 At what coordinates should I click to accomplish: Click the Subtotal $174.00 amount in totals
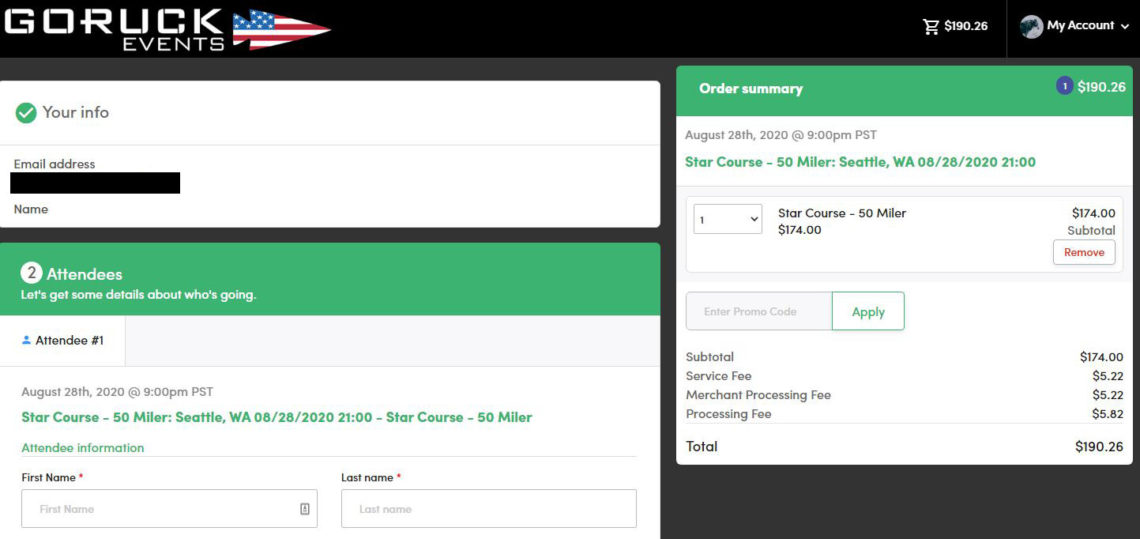(x=1101, y=357)
